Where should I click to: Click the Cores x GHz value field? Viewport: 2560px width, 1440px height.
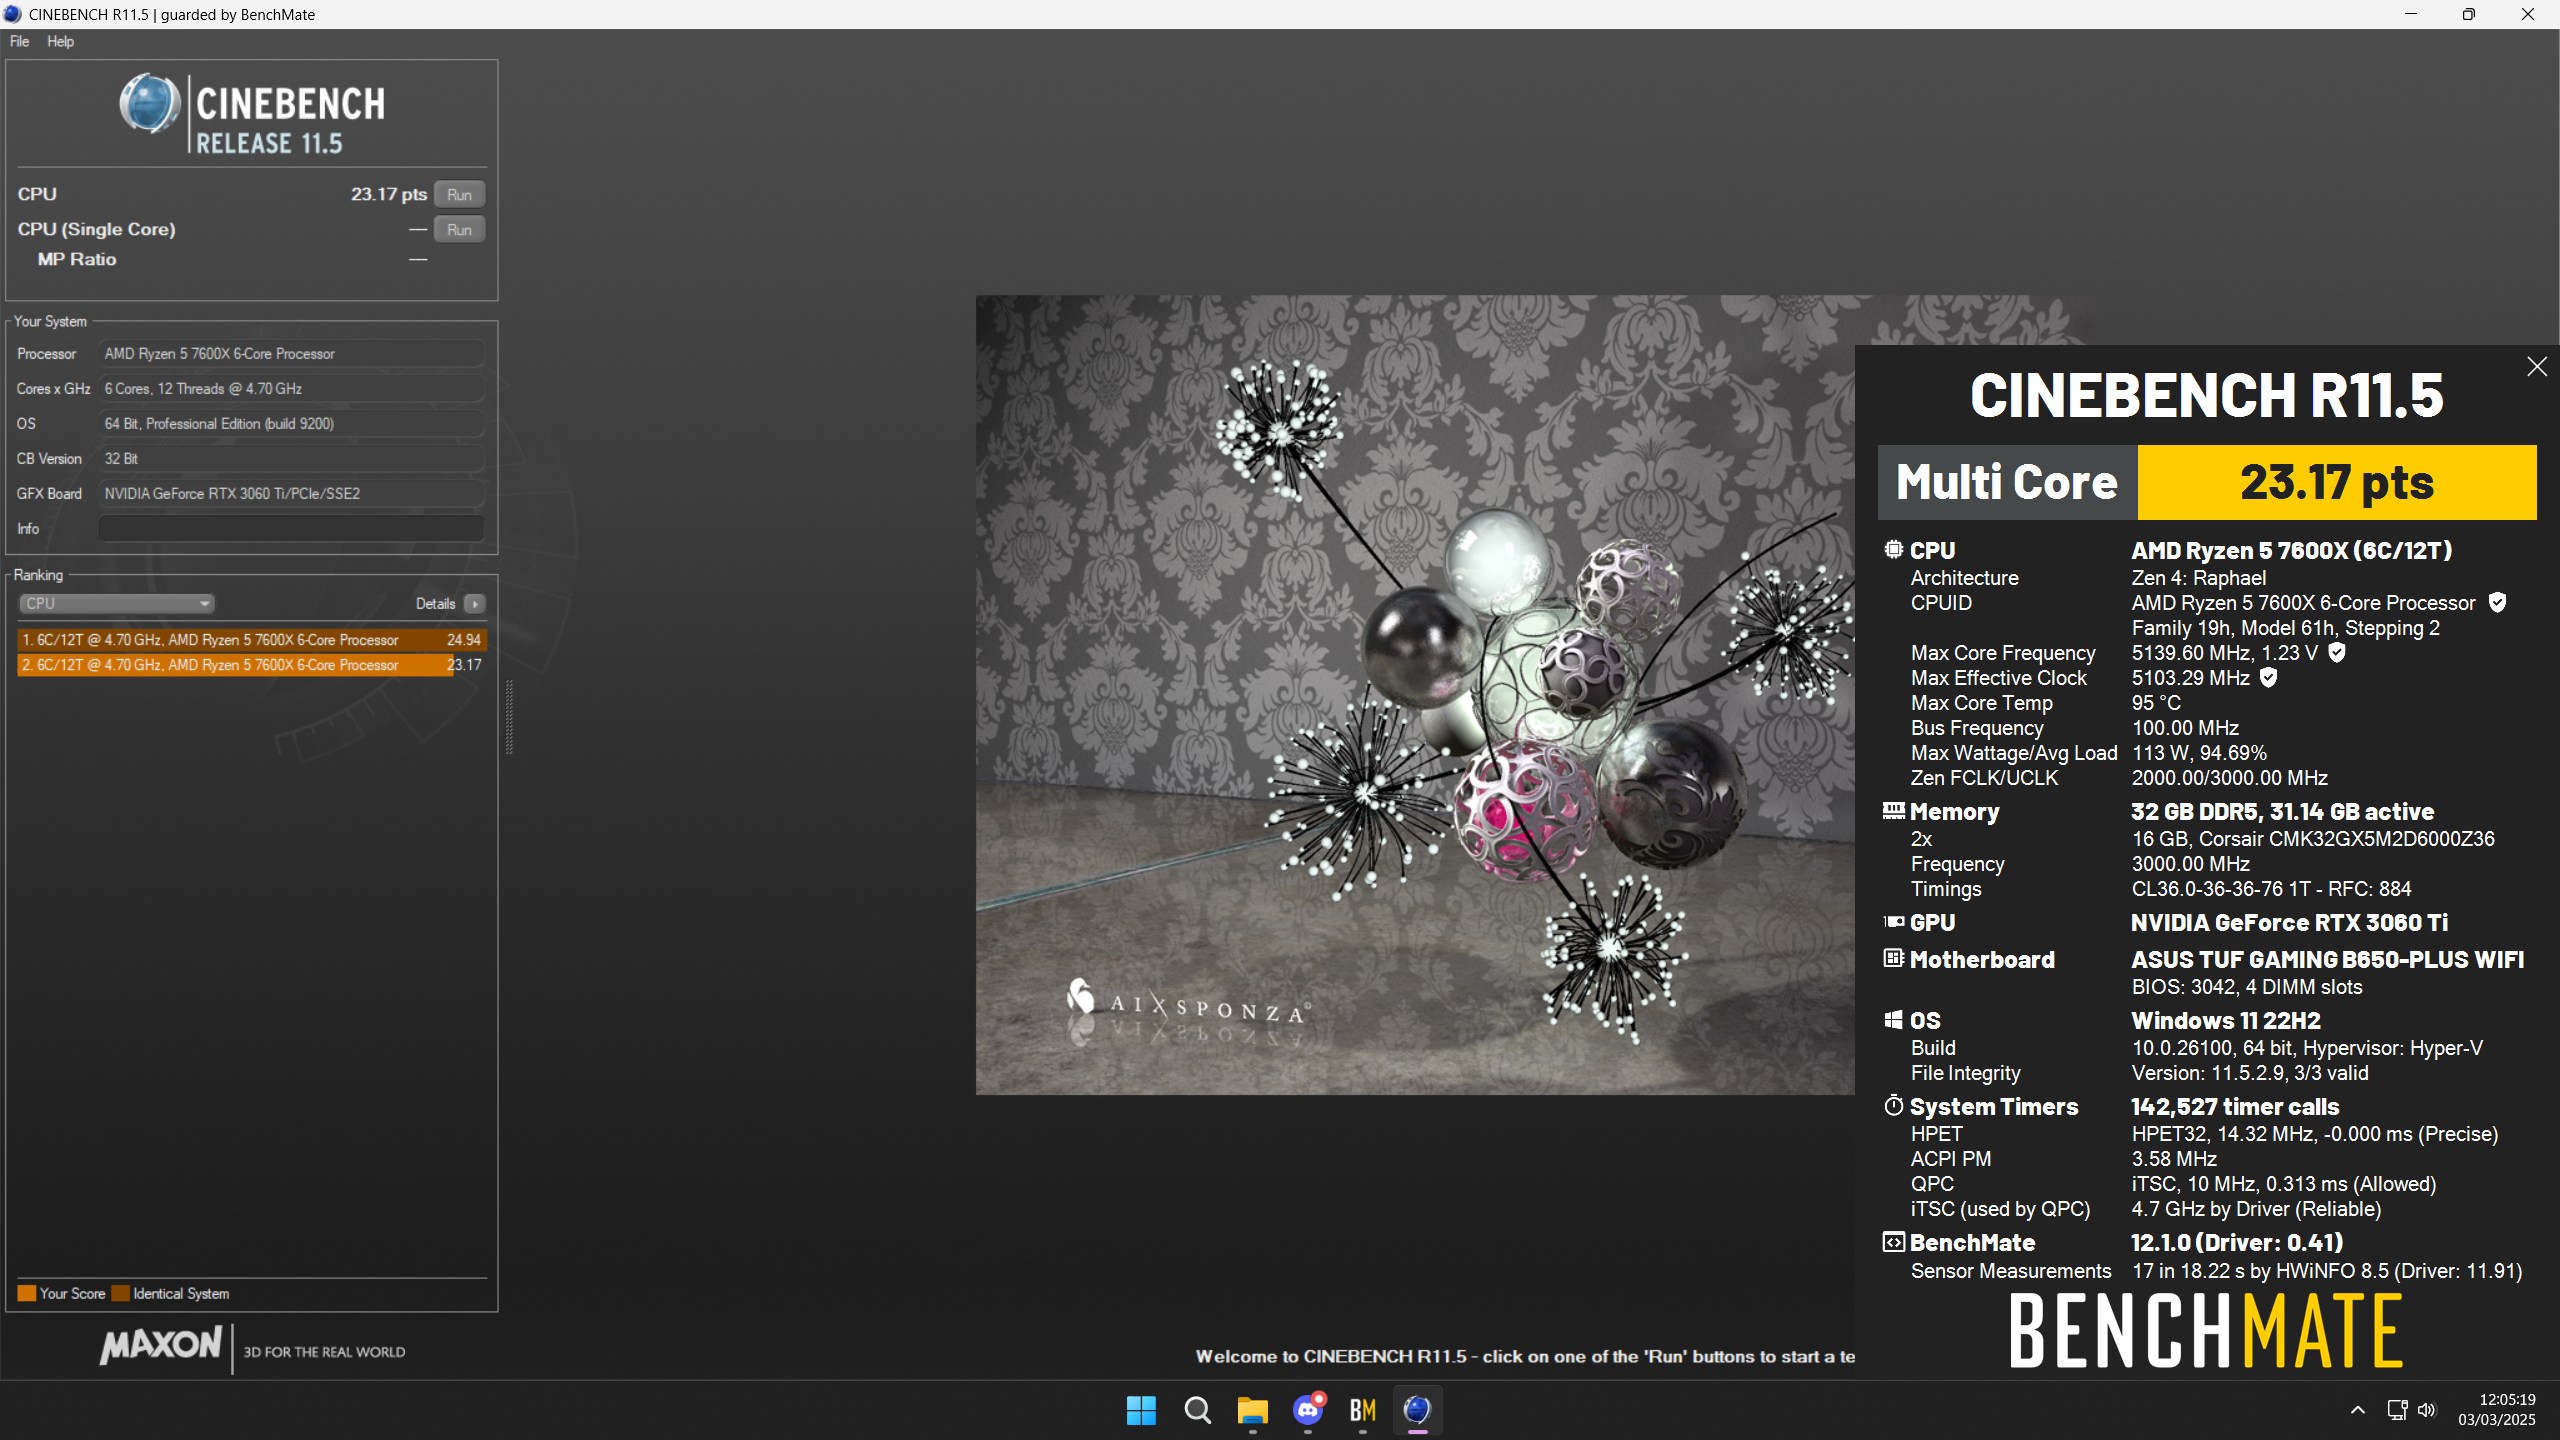[x=291, y=388]
